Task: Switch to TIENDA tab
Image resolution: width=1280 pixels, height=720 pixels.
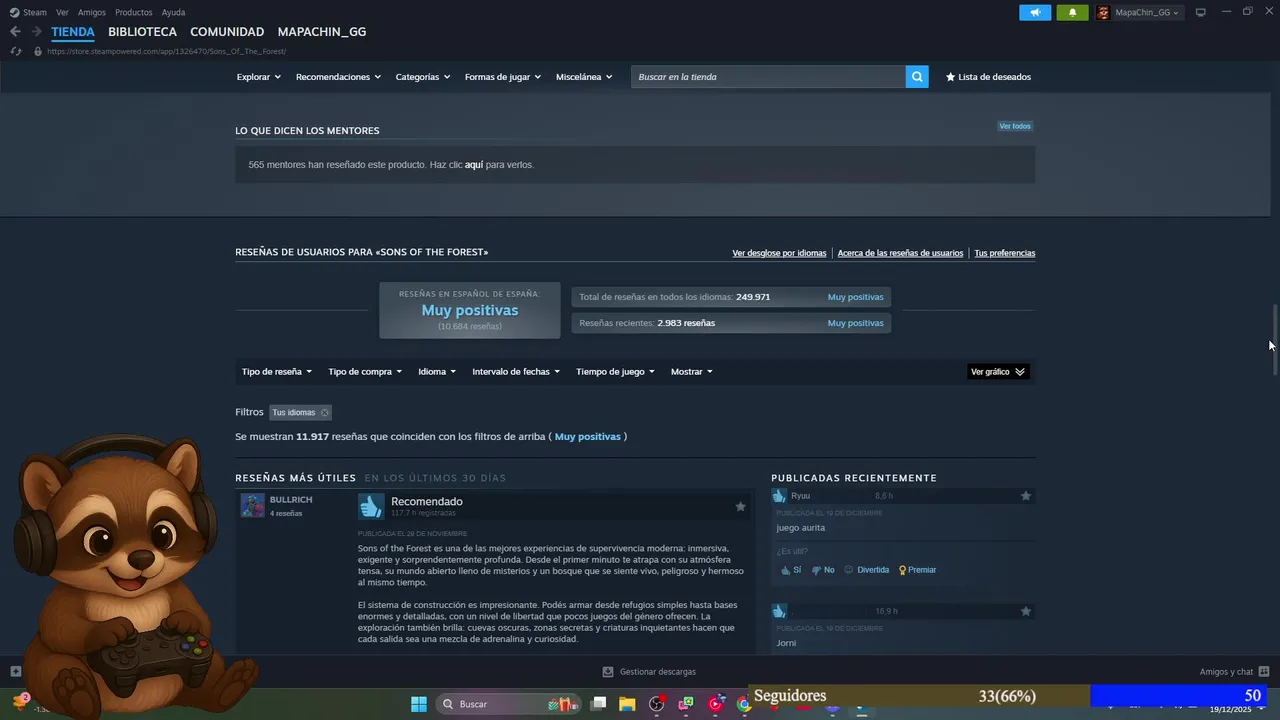Action: 73,32
